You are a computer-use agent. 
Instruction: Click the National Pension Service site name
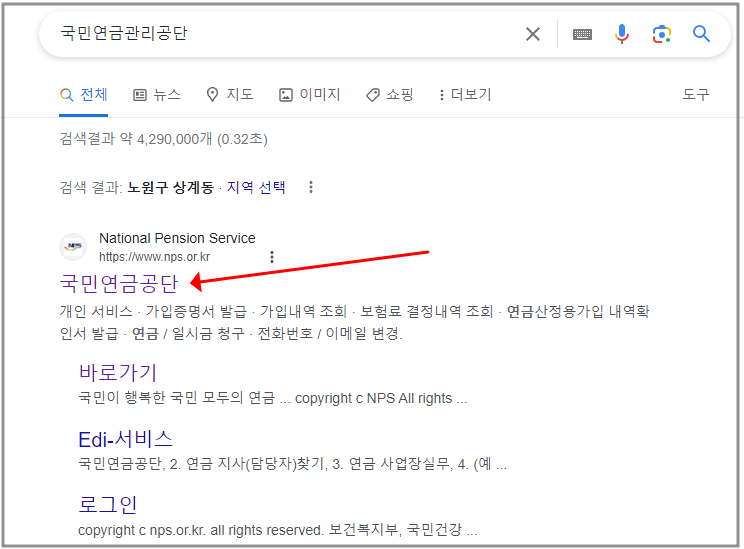coord(177,238)
